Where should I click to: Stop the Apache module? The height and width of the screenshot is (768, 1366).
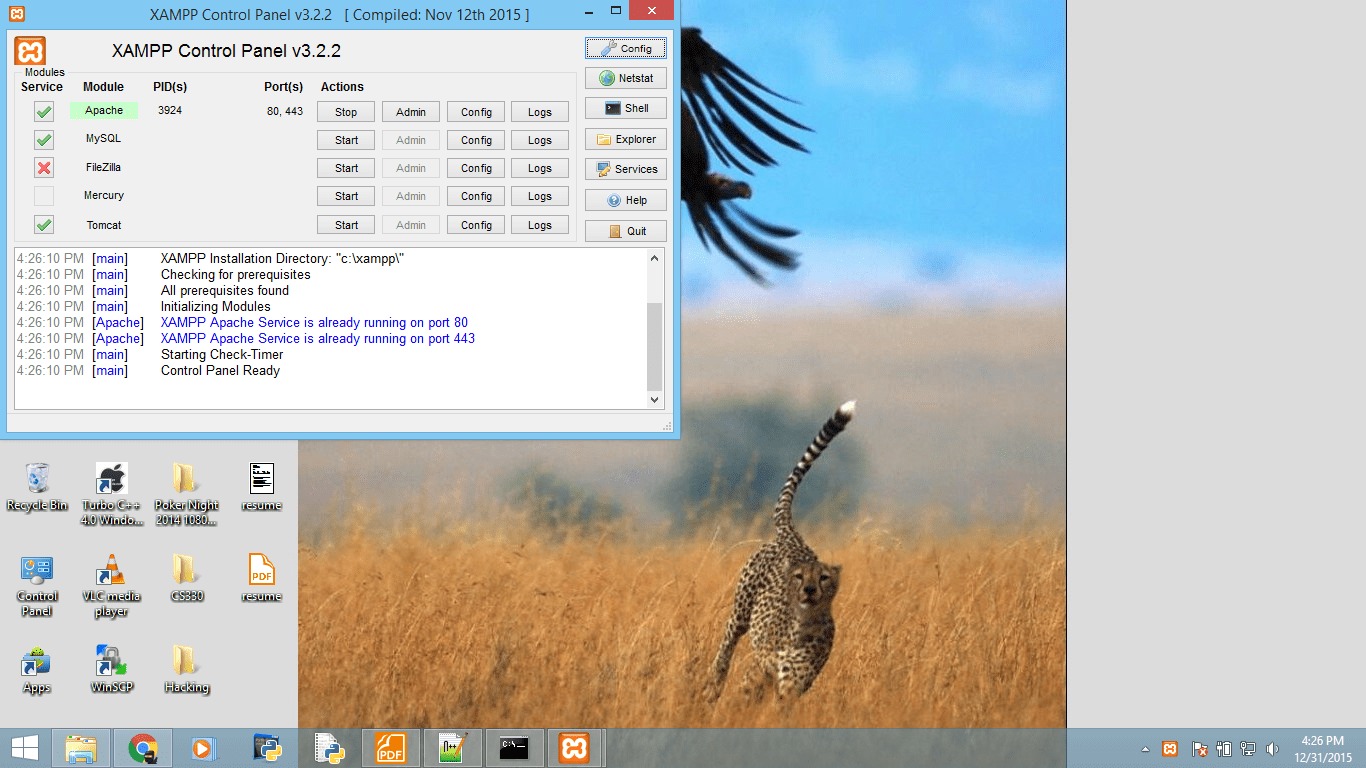[x=346, y=112]
